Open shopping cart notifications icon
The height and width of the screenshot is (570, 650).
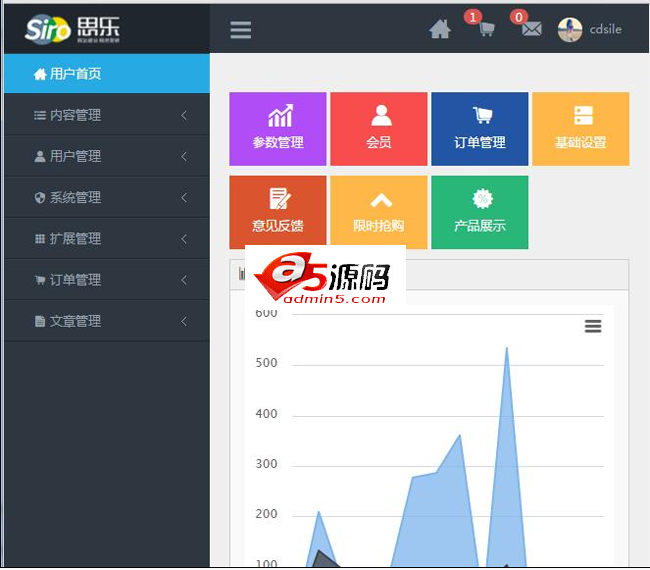coord(487,29)
